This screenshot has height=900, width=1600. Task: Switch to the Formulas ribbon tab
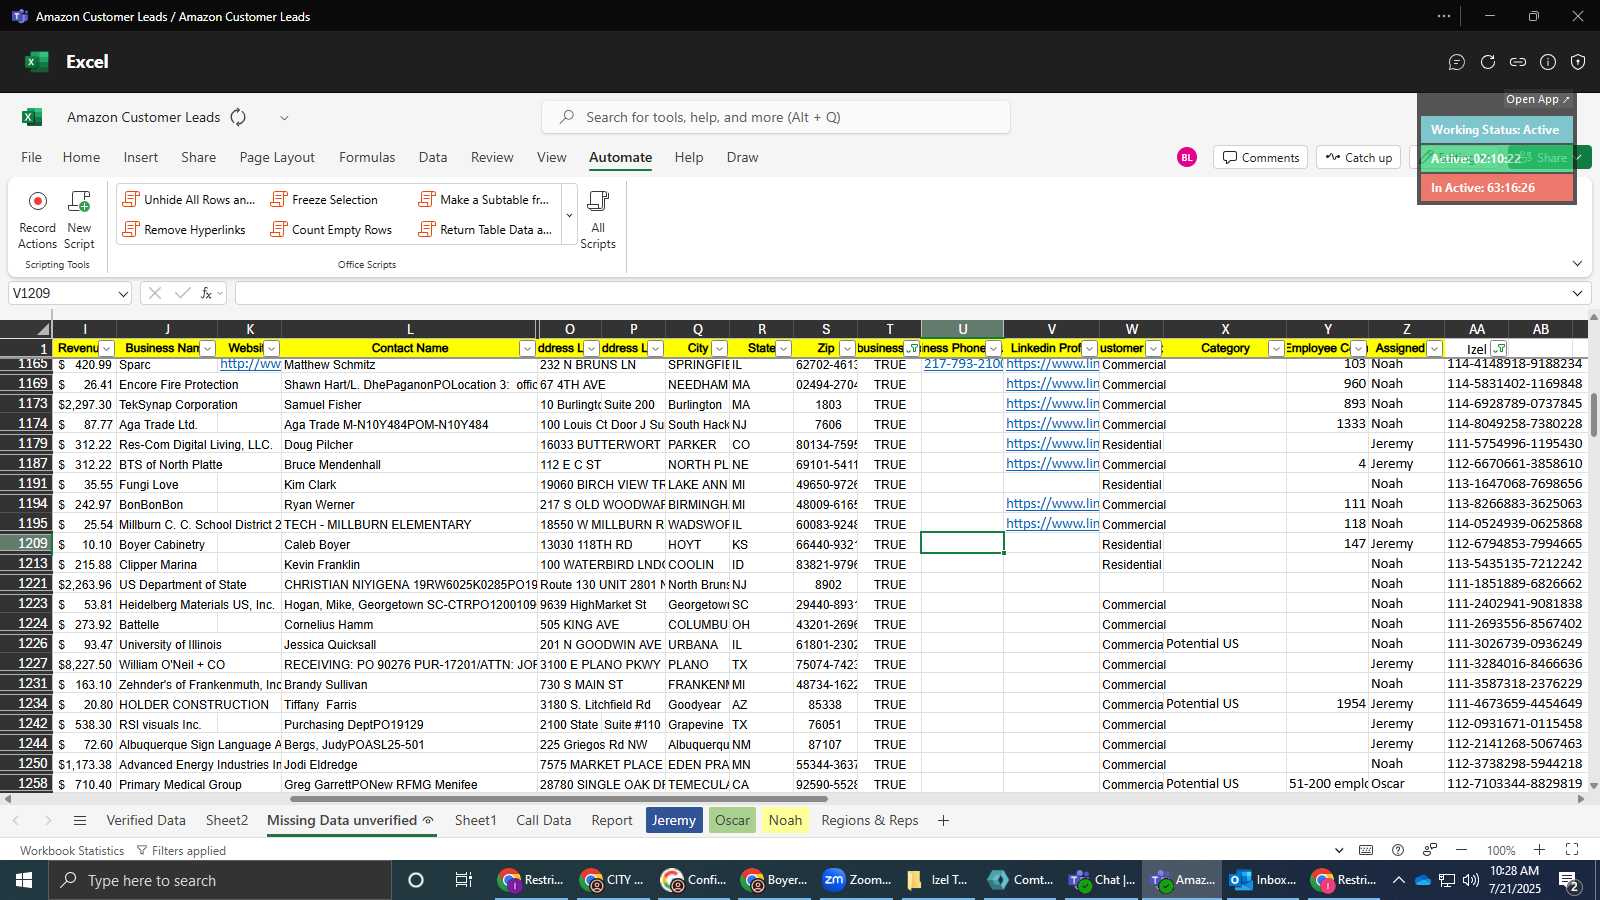coord(367,157)
